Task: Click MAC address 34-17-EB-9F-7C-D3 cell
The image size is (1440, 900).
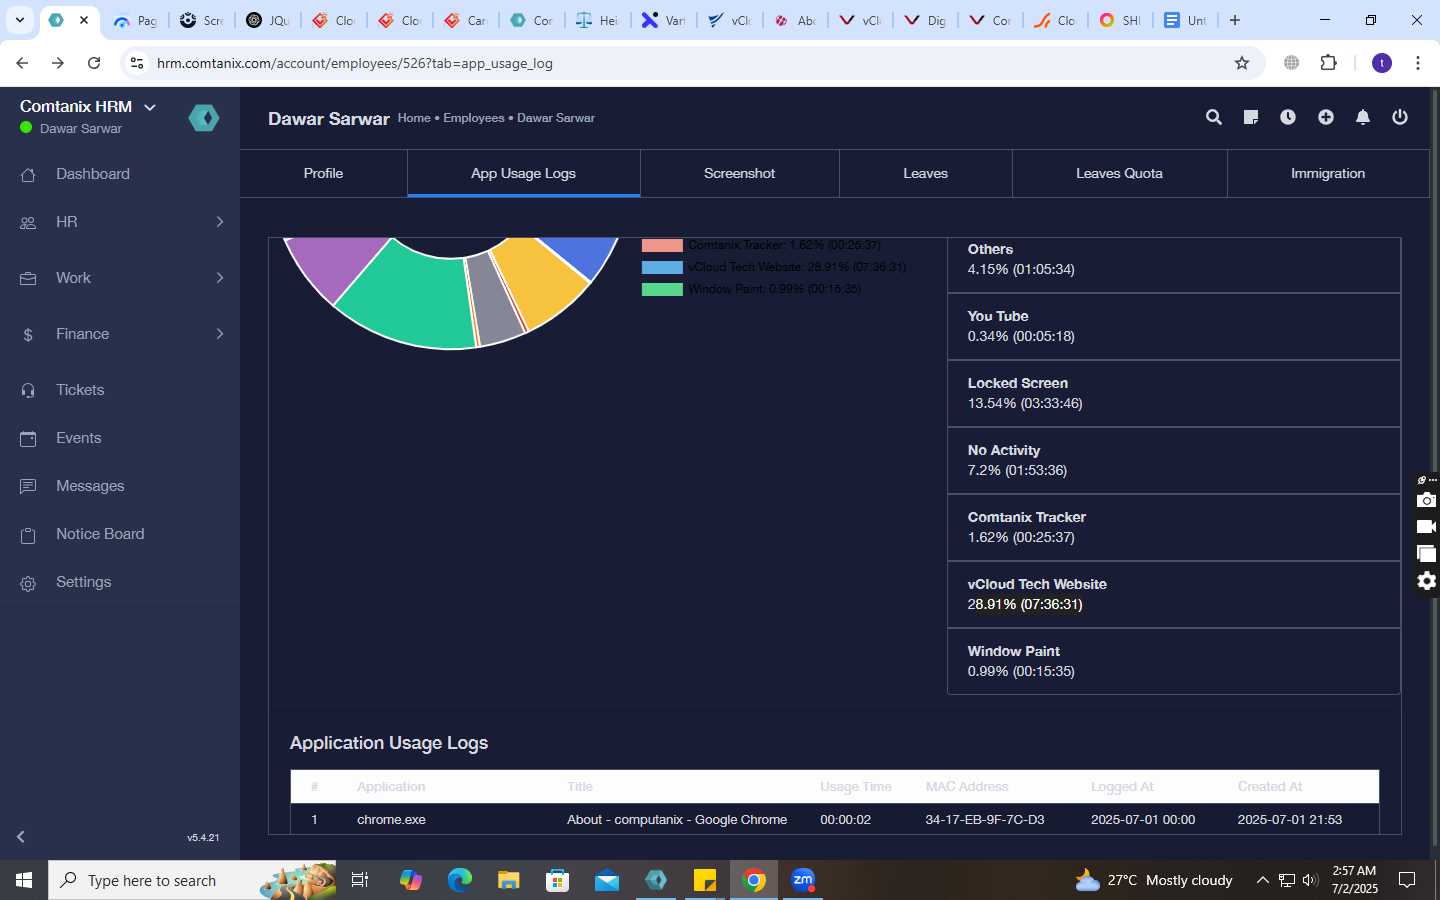Action: (x=985, y=819)
